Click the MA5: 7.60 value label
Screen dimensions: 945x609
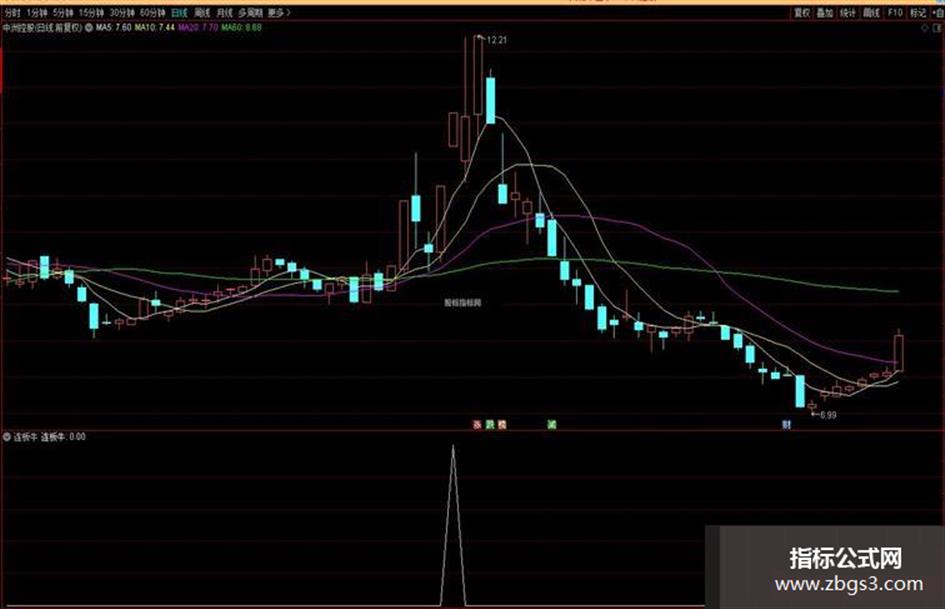point(113,28)
